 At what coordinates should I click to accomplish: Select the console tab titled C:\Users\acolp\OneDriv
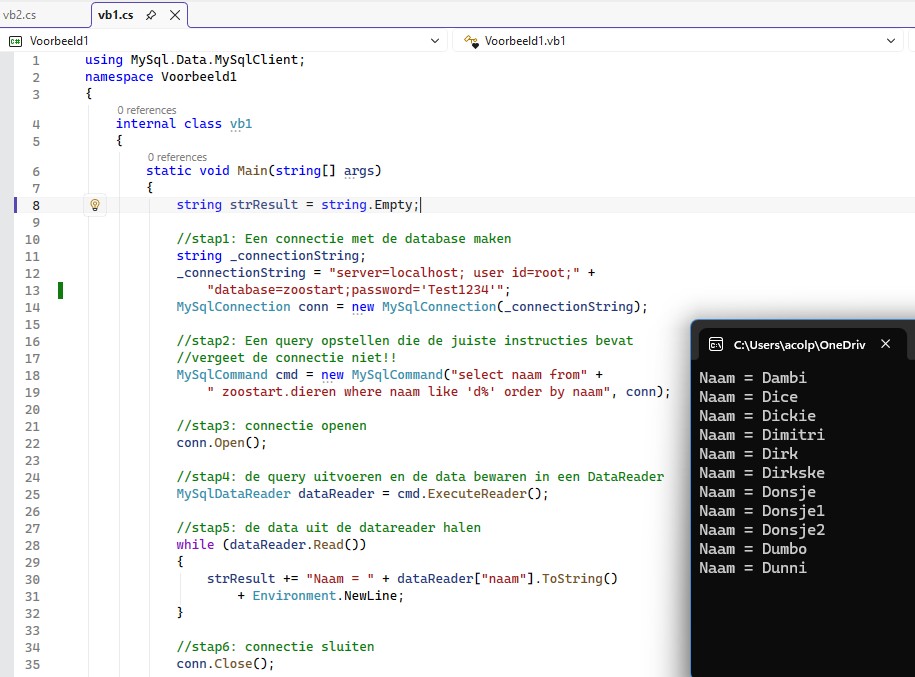799,345
